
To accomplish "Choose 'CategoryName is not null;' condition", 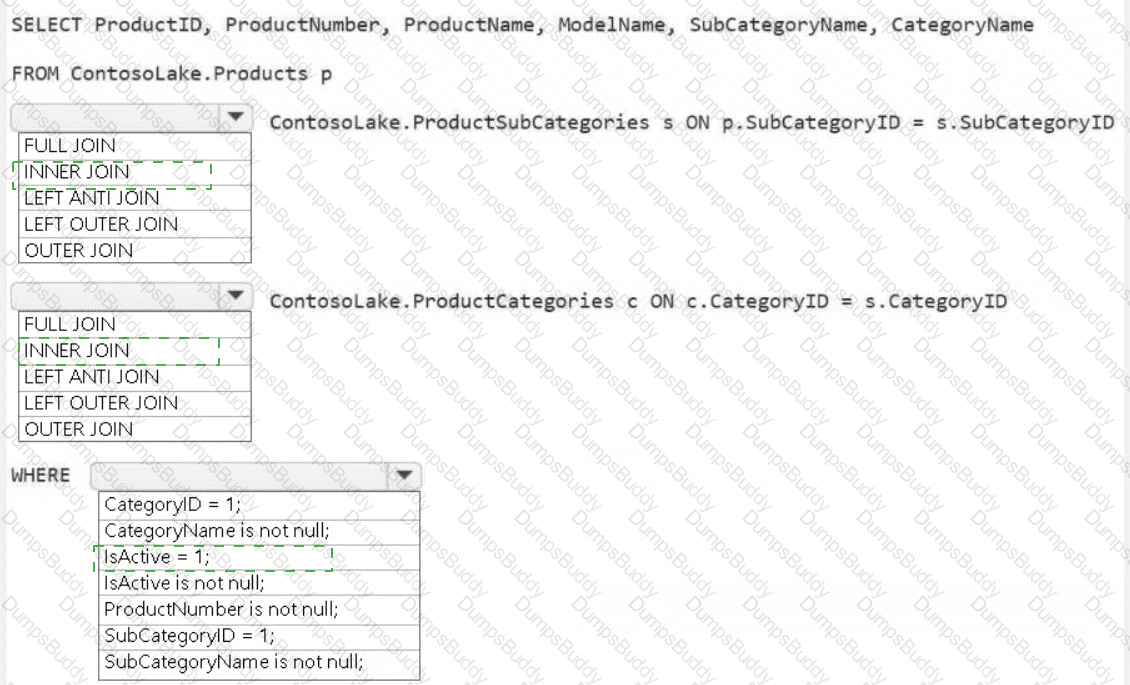I will (x=216, y=531).
